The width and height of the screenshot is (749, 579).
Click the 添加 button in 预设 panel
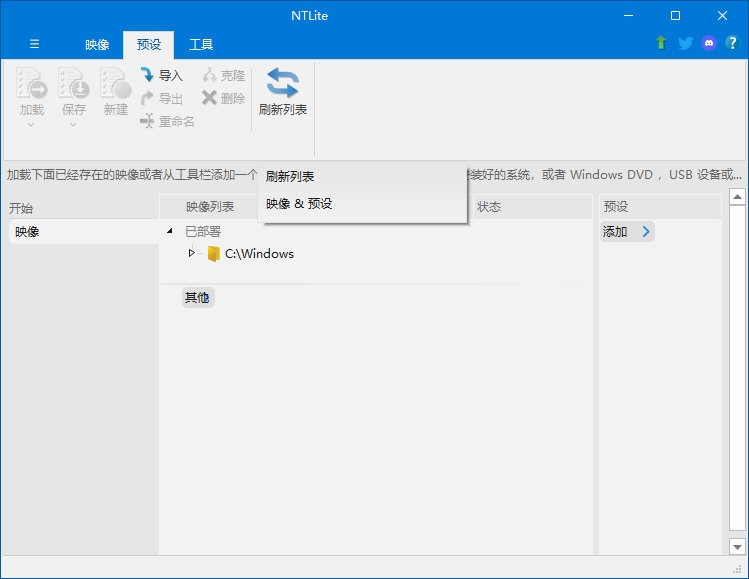click(x=627, y=232)
